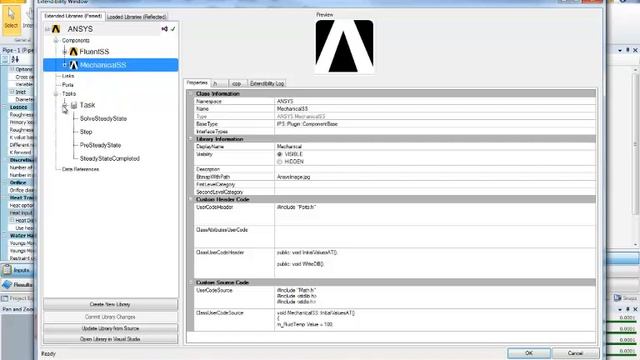Open the Properties tab
Screen dimensions: 640x360
(x=197, y=83)
